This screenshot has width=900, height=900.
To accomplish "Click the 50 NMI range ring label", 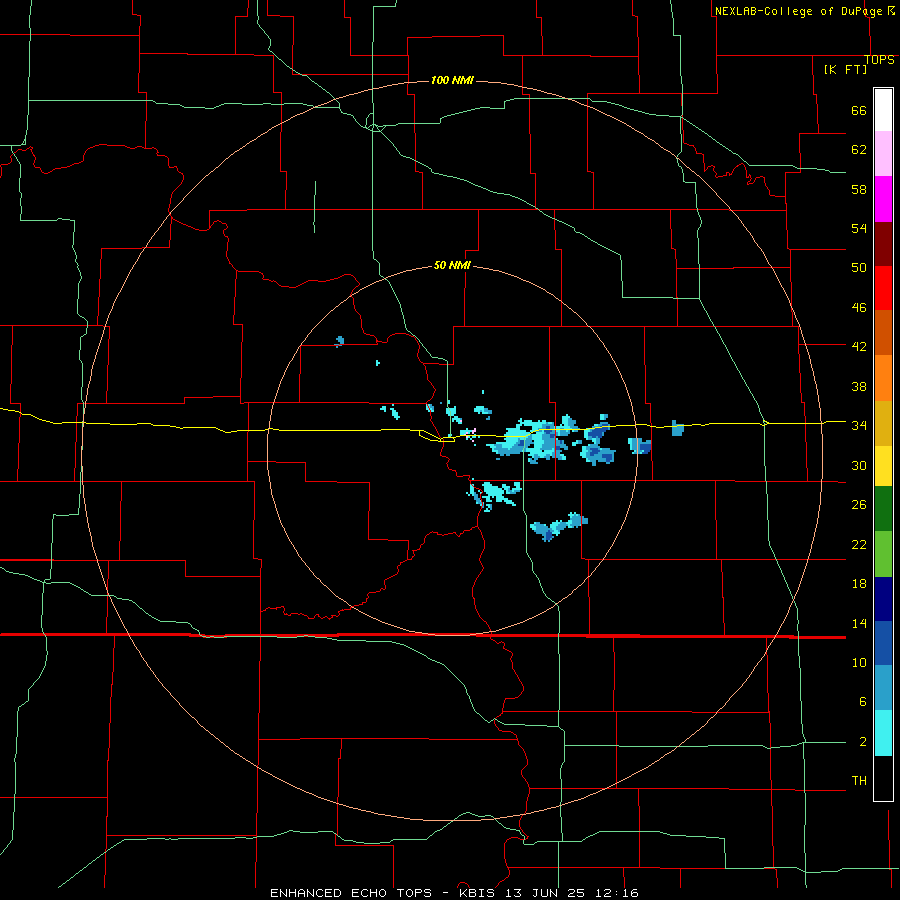I will 452,265.
